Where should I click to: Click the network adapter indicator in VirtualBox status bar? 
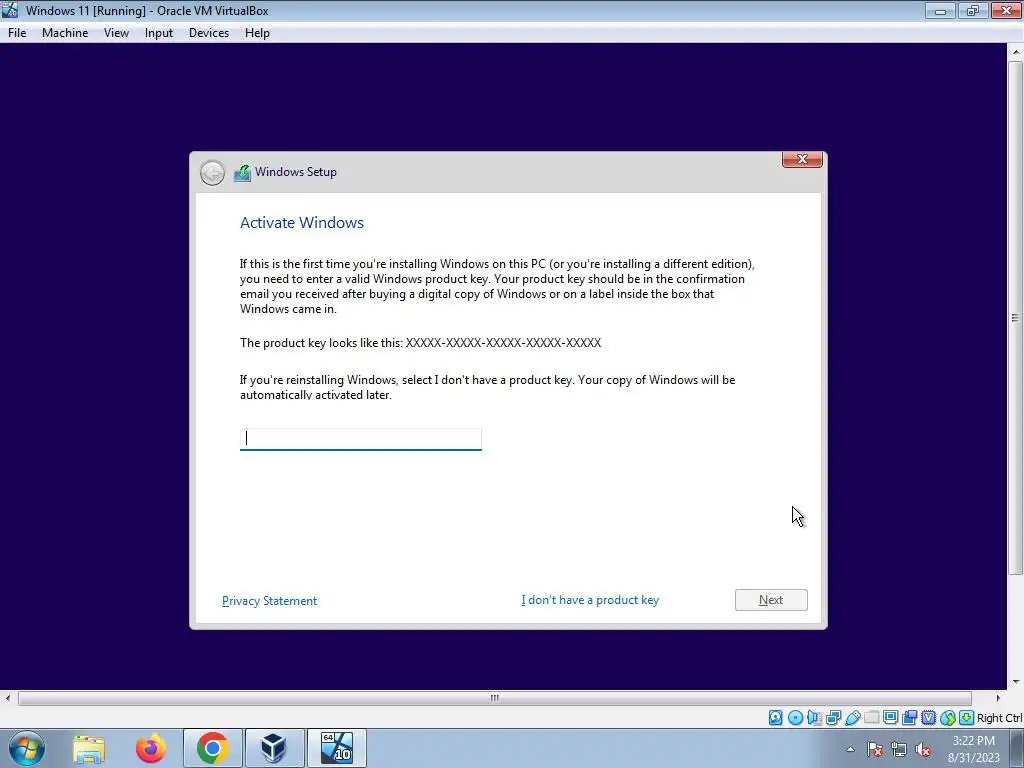point(833,718)
